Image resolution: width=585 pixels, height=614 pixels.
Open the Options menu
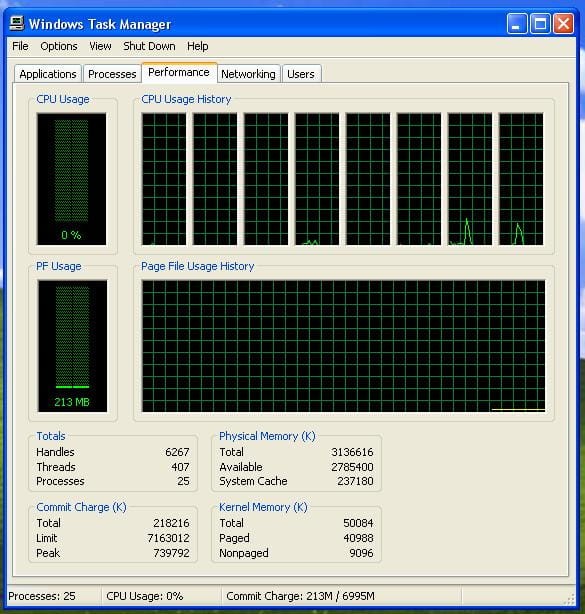coord(59,46)
